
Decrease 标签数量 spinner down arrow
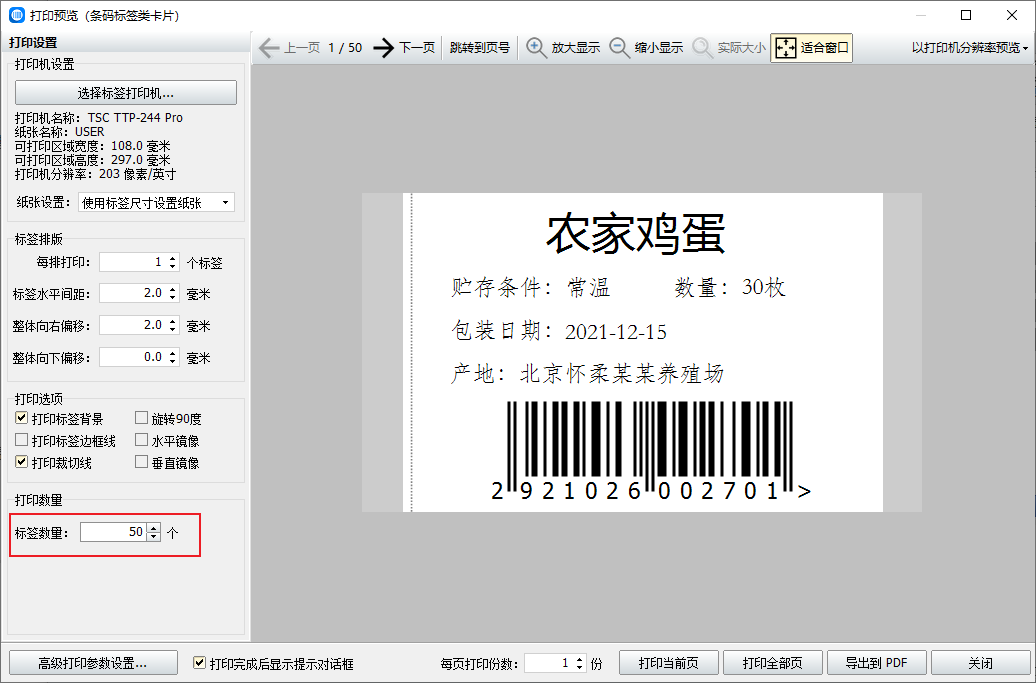[x=153, y=536]
